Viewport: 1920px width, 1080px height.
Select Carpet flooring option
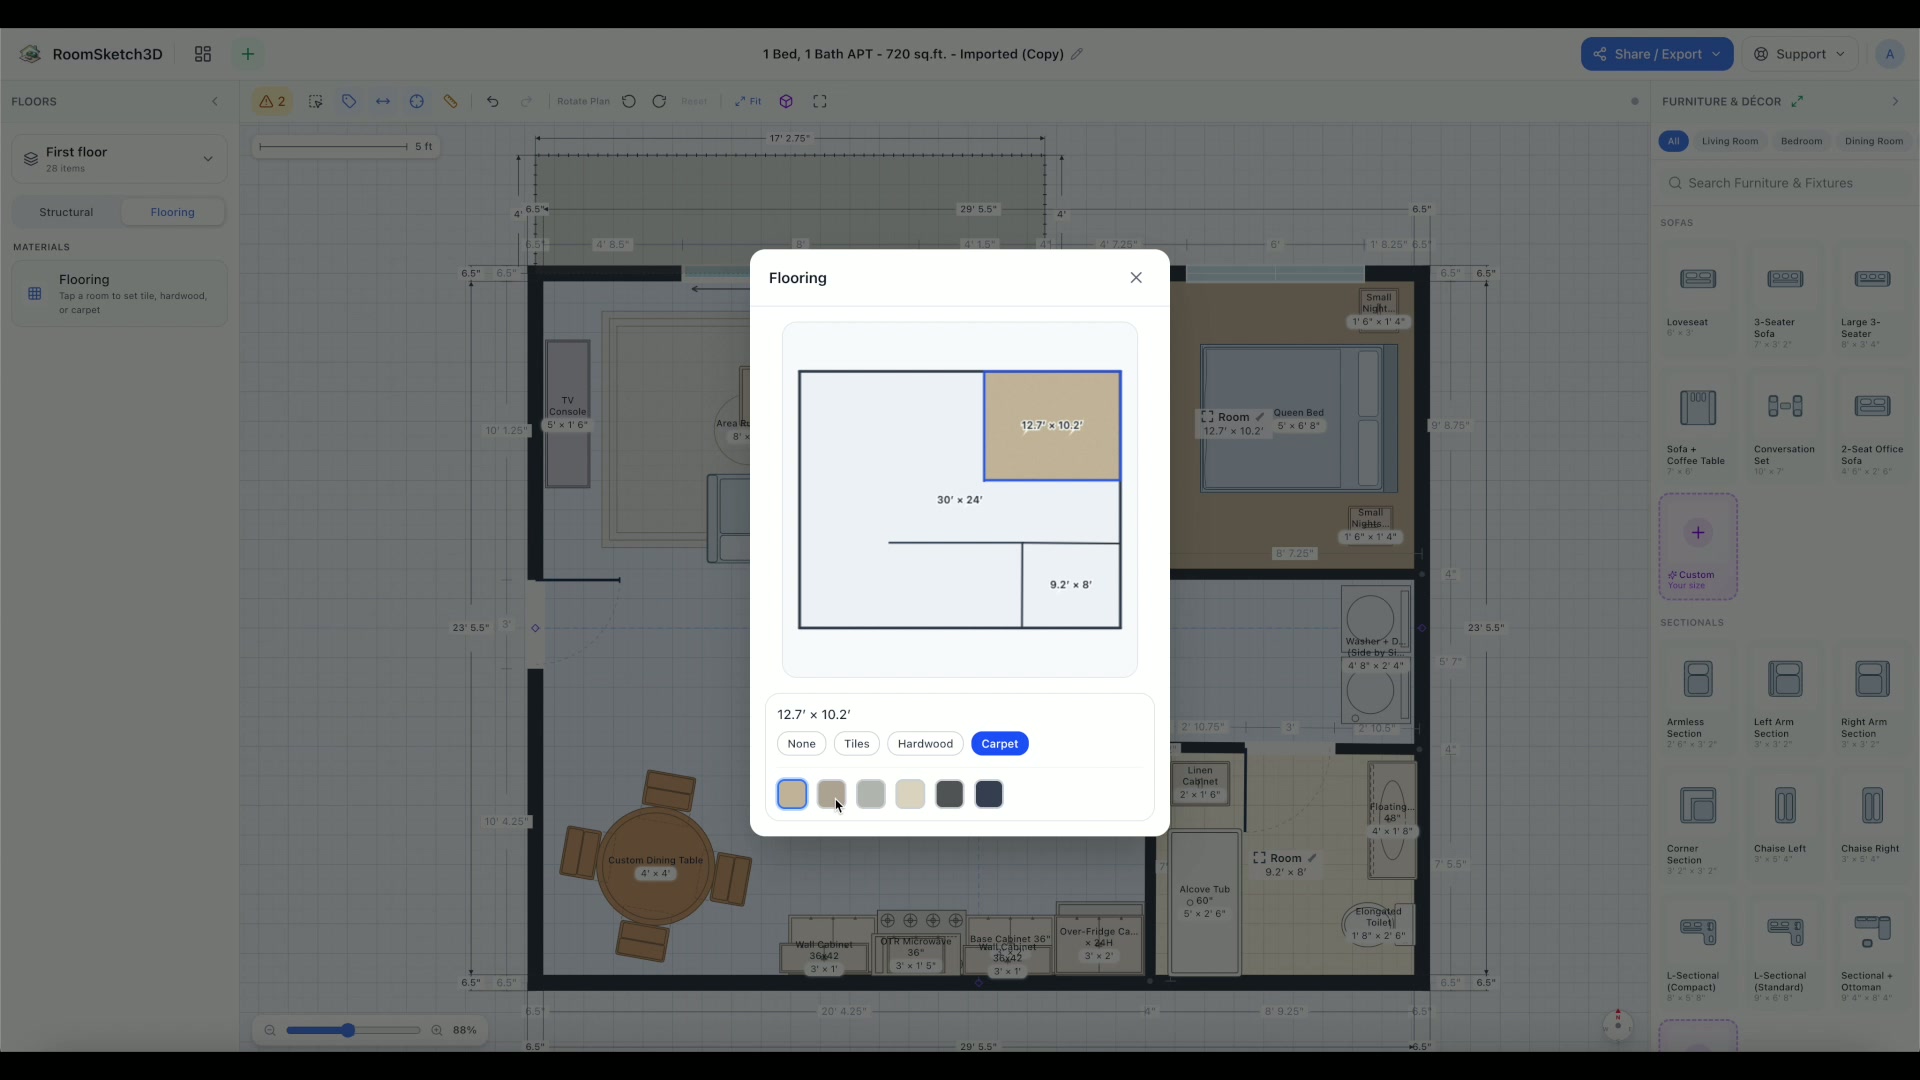[x=1000, y=744]
